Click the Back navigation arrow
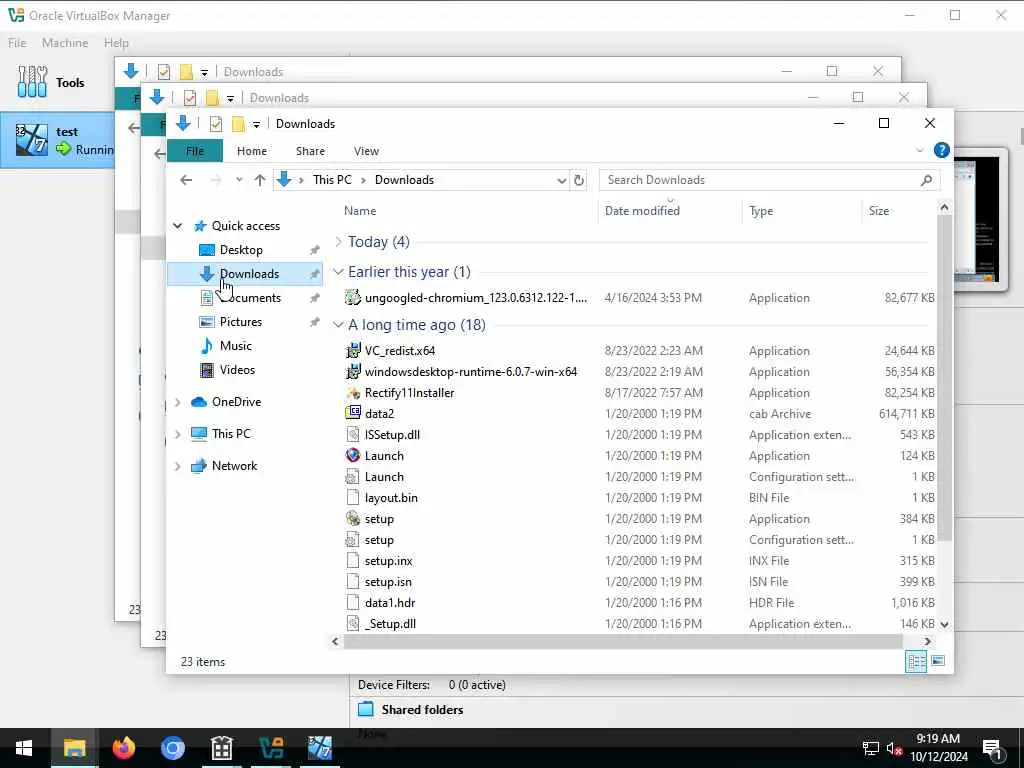The height and width of the screenshot is (768, 1024). click(186, 180)
